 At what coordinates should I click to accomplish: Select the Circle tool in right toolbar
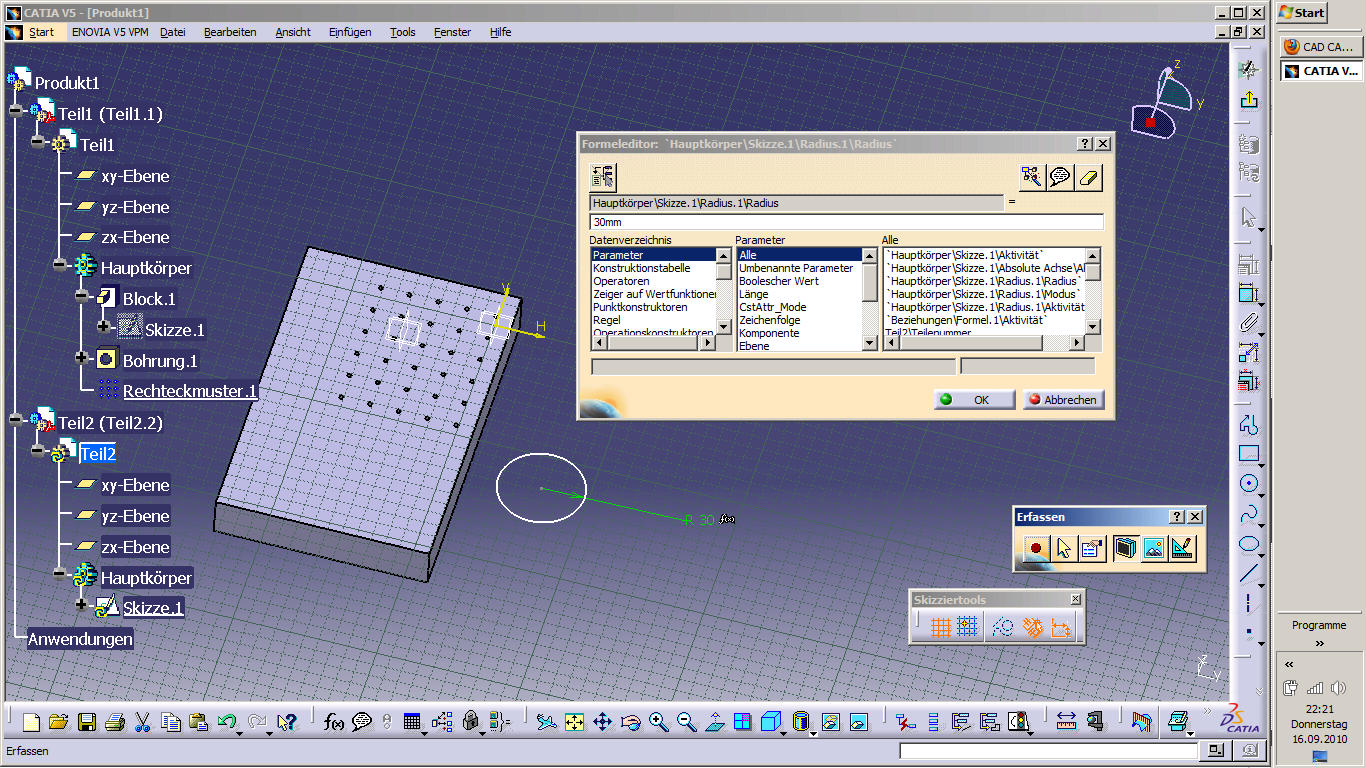point(1248,483)
